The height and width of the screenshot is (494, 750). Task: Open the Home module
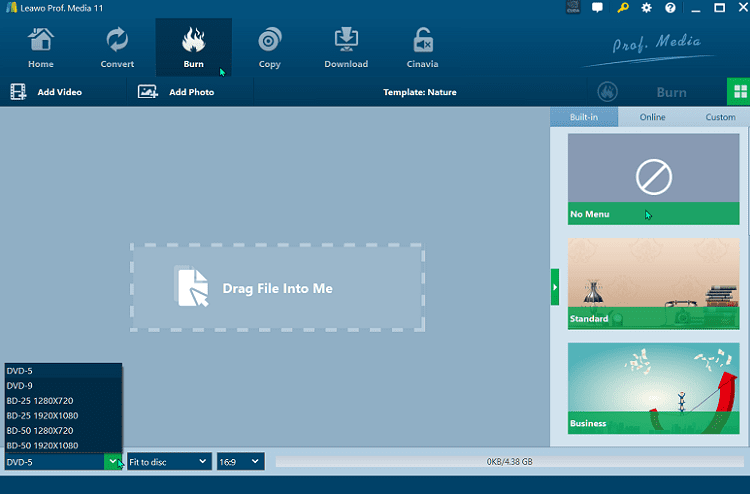pyautogui.click(x=41, y=47)
